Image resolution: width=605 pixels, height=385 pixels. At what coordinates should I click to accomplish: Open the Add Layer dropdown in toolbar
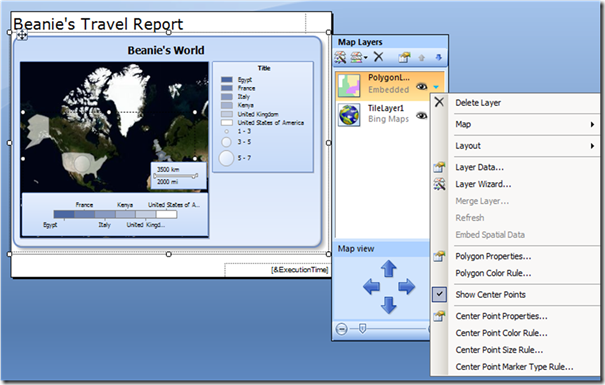359,57
